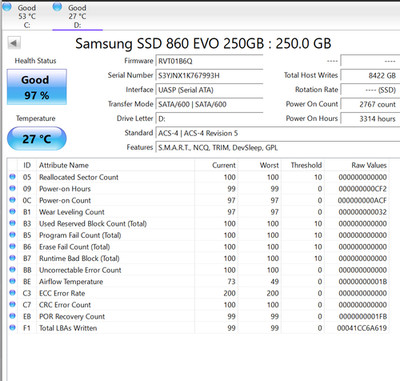
Task: Select the C: drive tab at 53 °C
Action: click(x=27, y=16)
